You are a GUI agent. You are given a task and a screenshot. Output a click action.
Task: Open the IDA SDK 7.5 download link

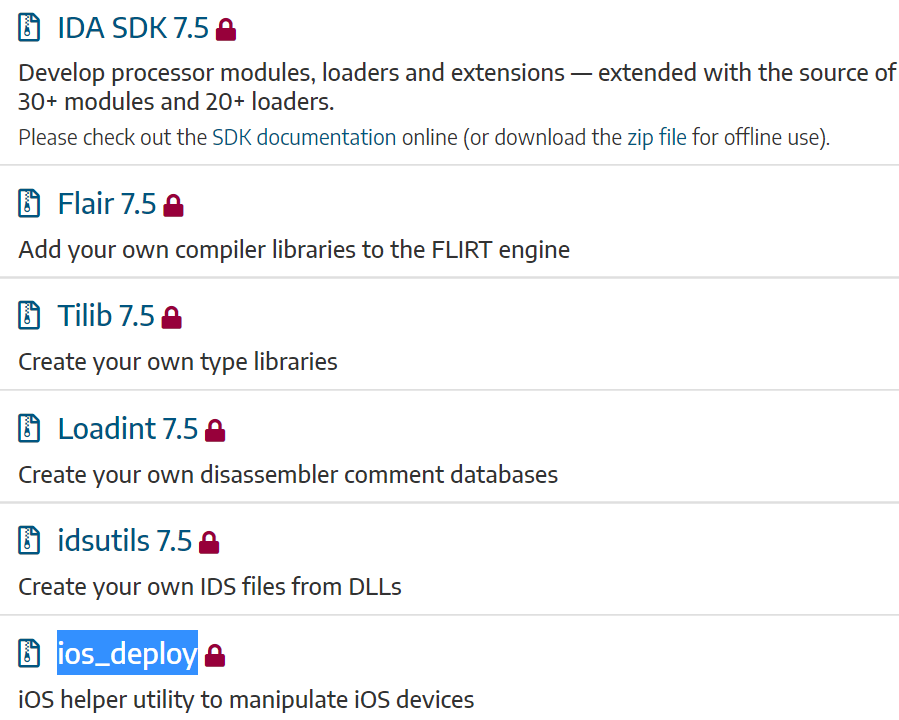[x=133, y=28]
